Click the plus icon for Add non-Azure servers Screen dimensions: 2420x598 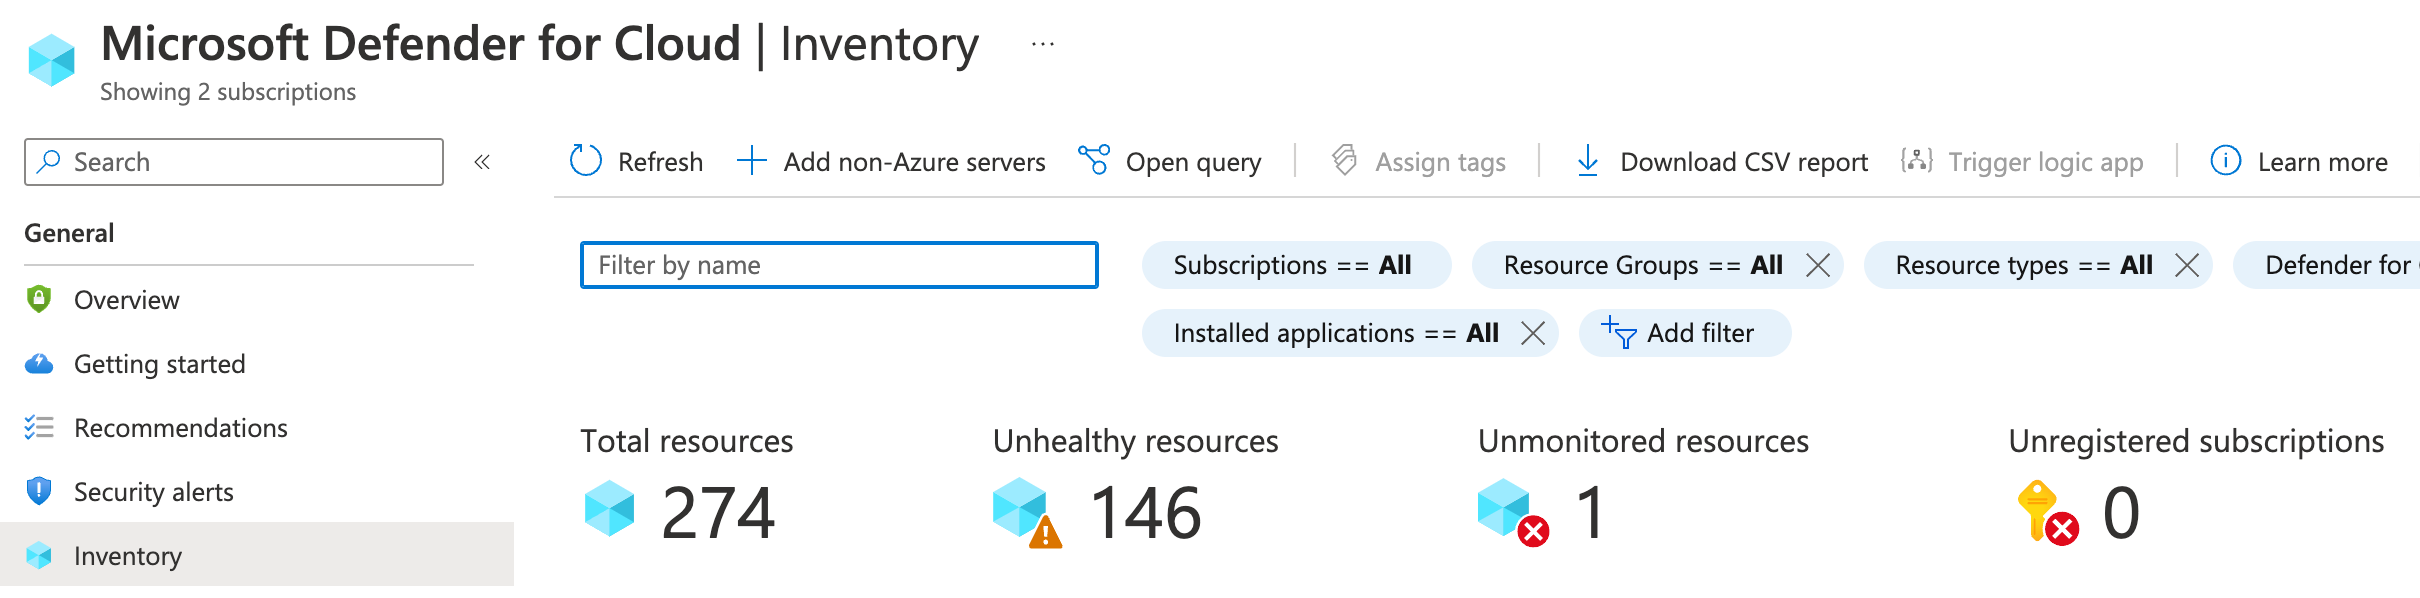pos(751,161)
